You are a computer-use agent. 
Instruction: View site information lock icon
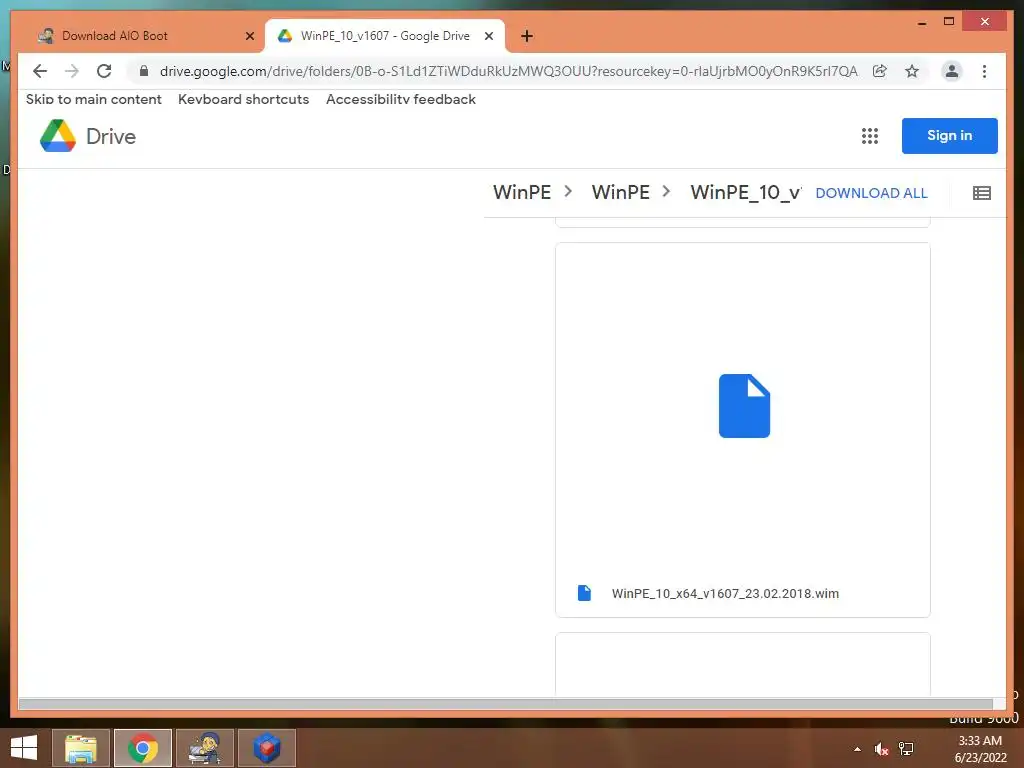coord(144,71)
